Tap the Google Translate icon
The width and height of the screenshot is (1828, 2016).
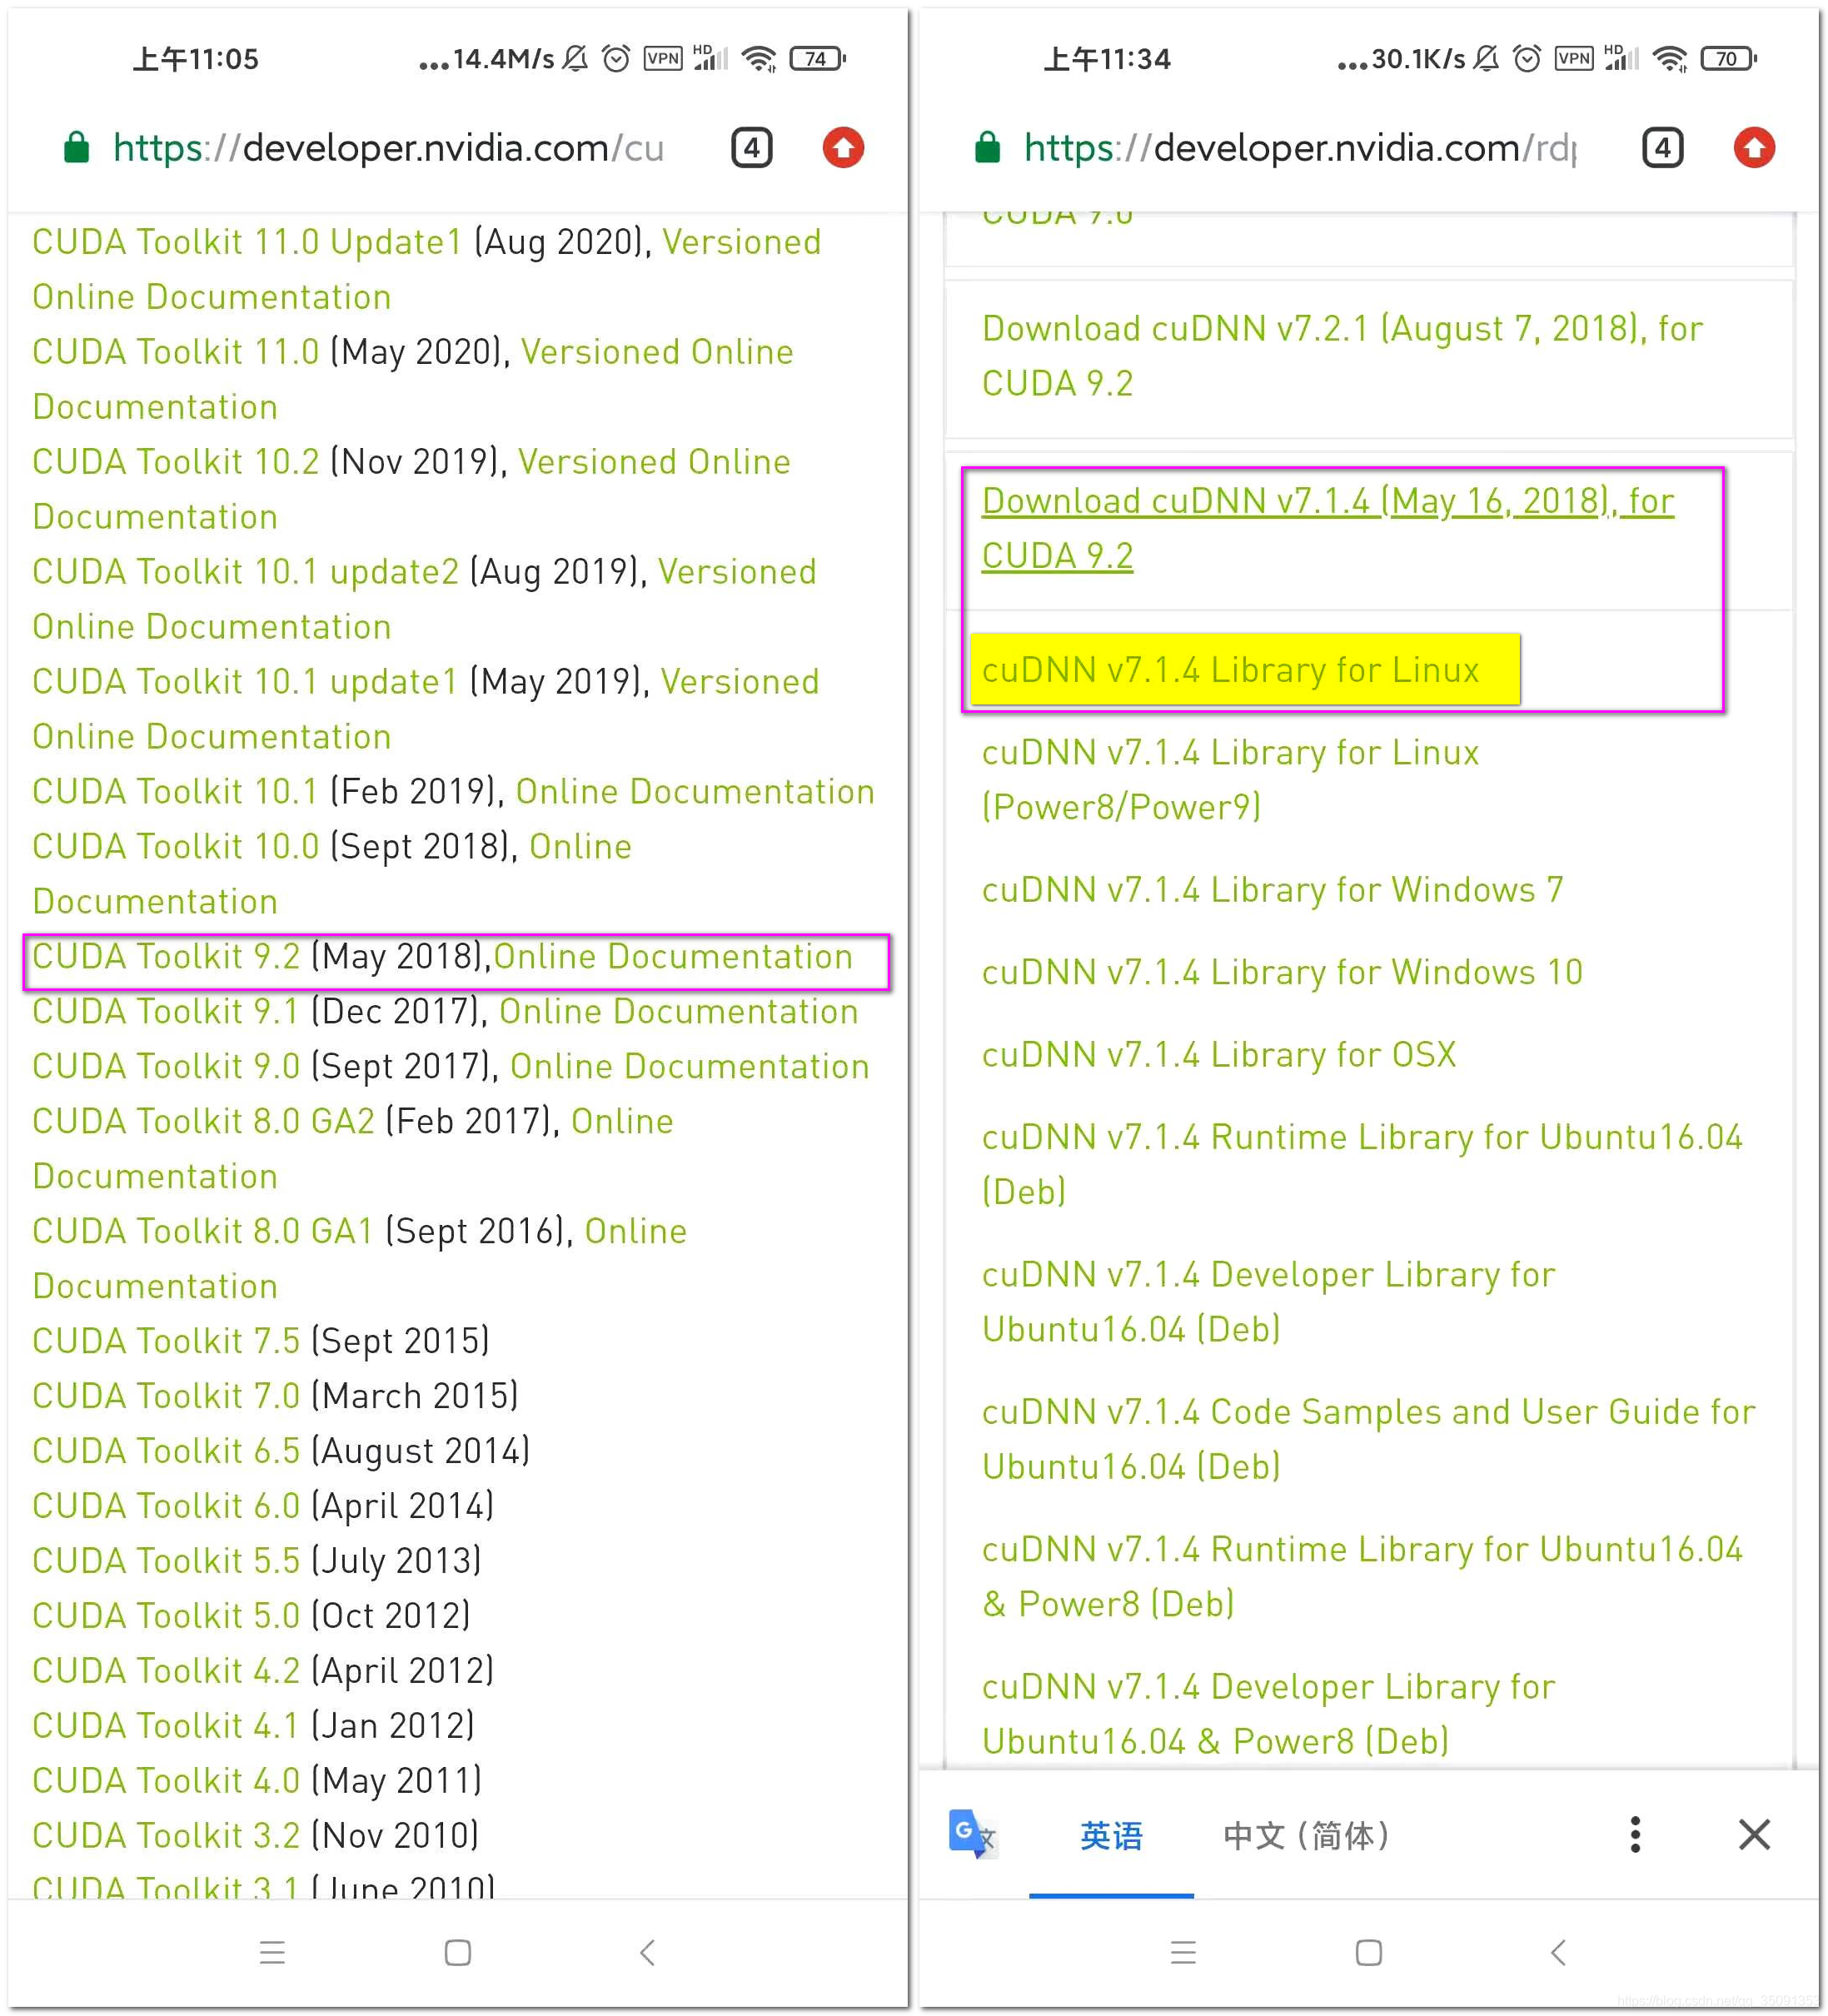[970, 1835]
